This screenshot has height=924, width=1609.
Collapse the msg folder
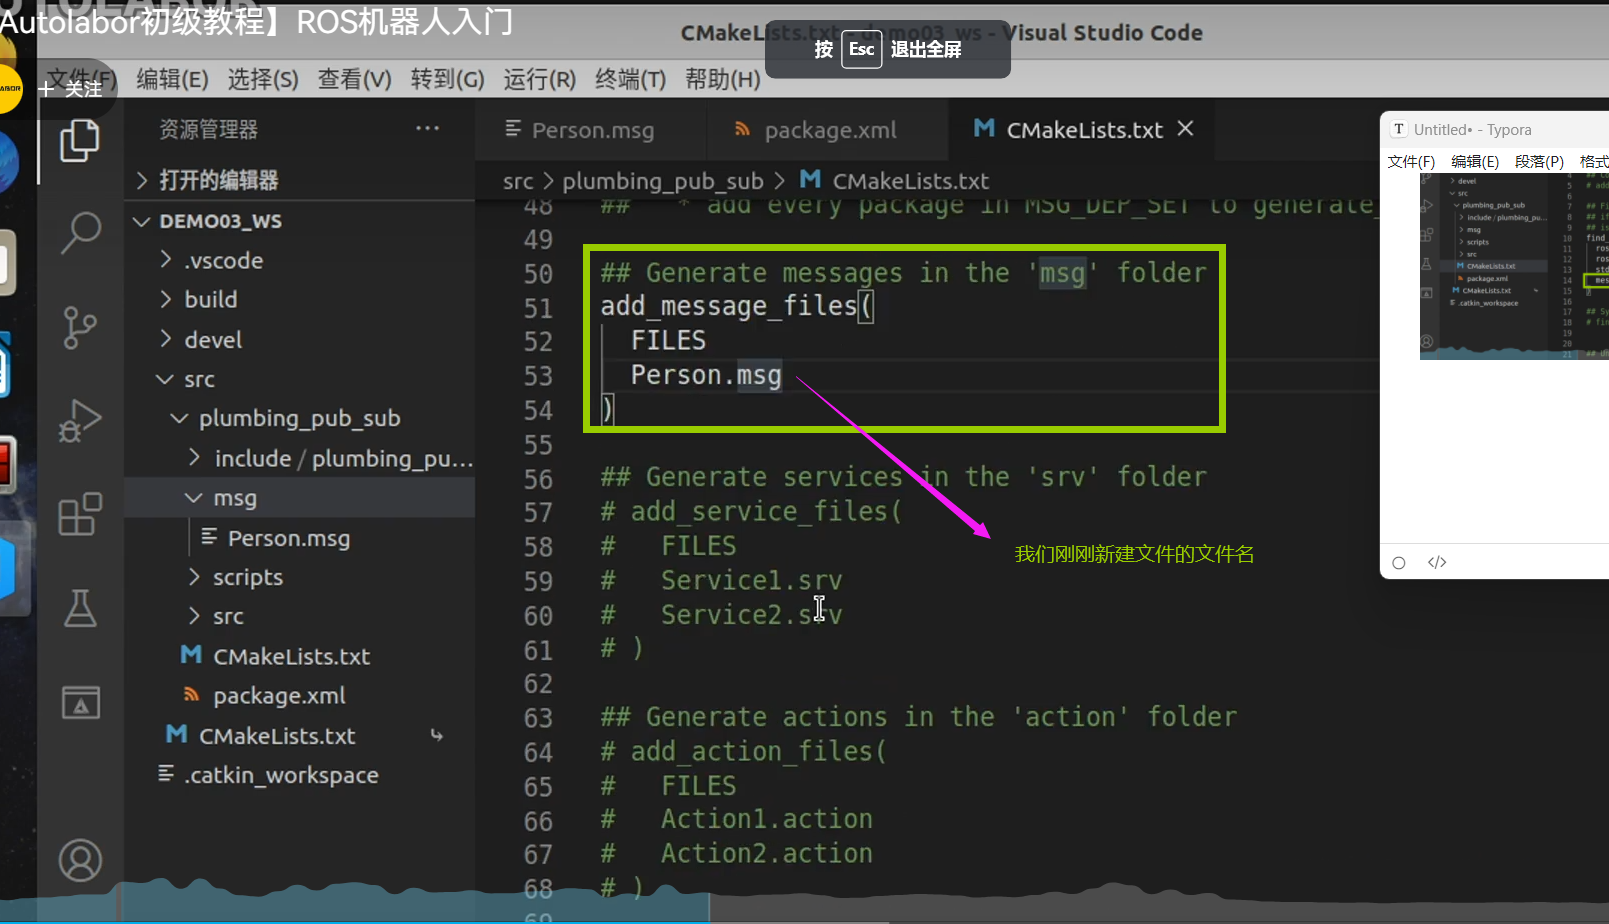point(300,497)
